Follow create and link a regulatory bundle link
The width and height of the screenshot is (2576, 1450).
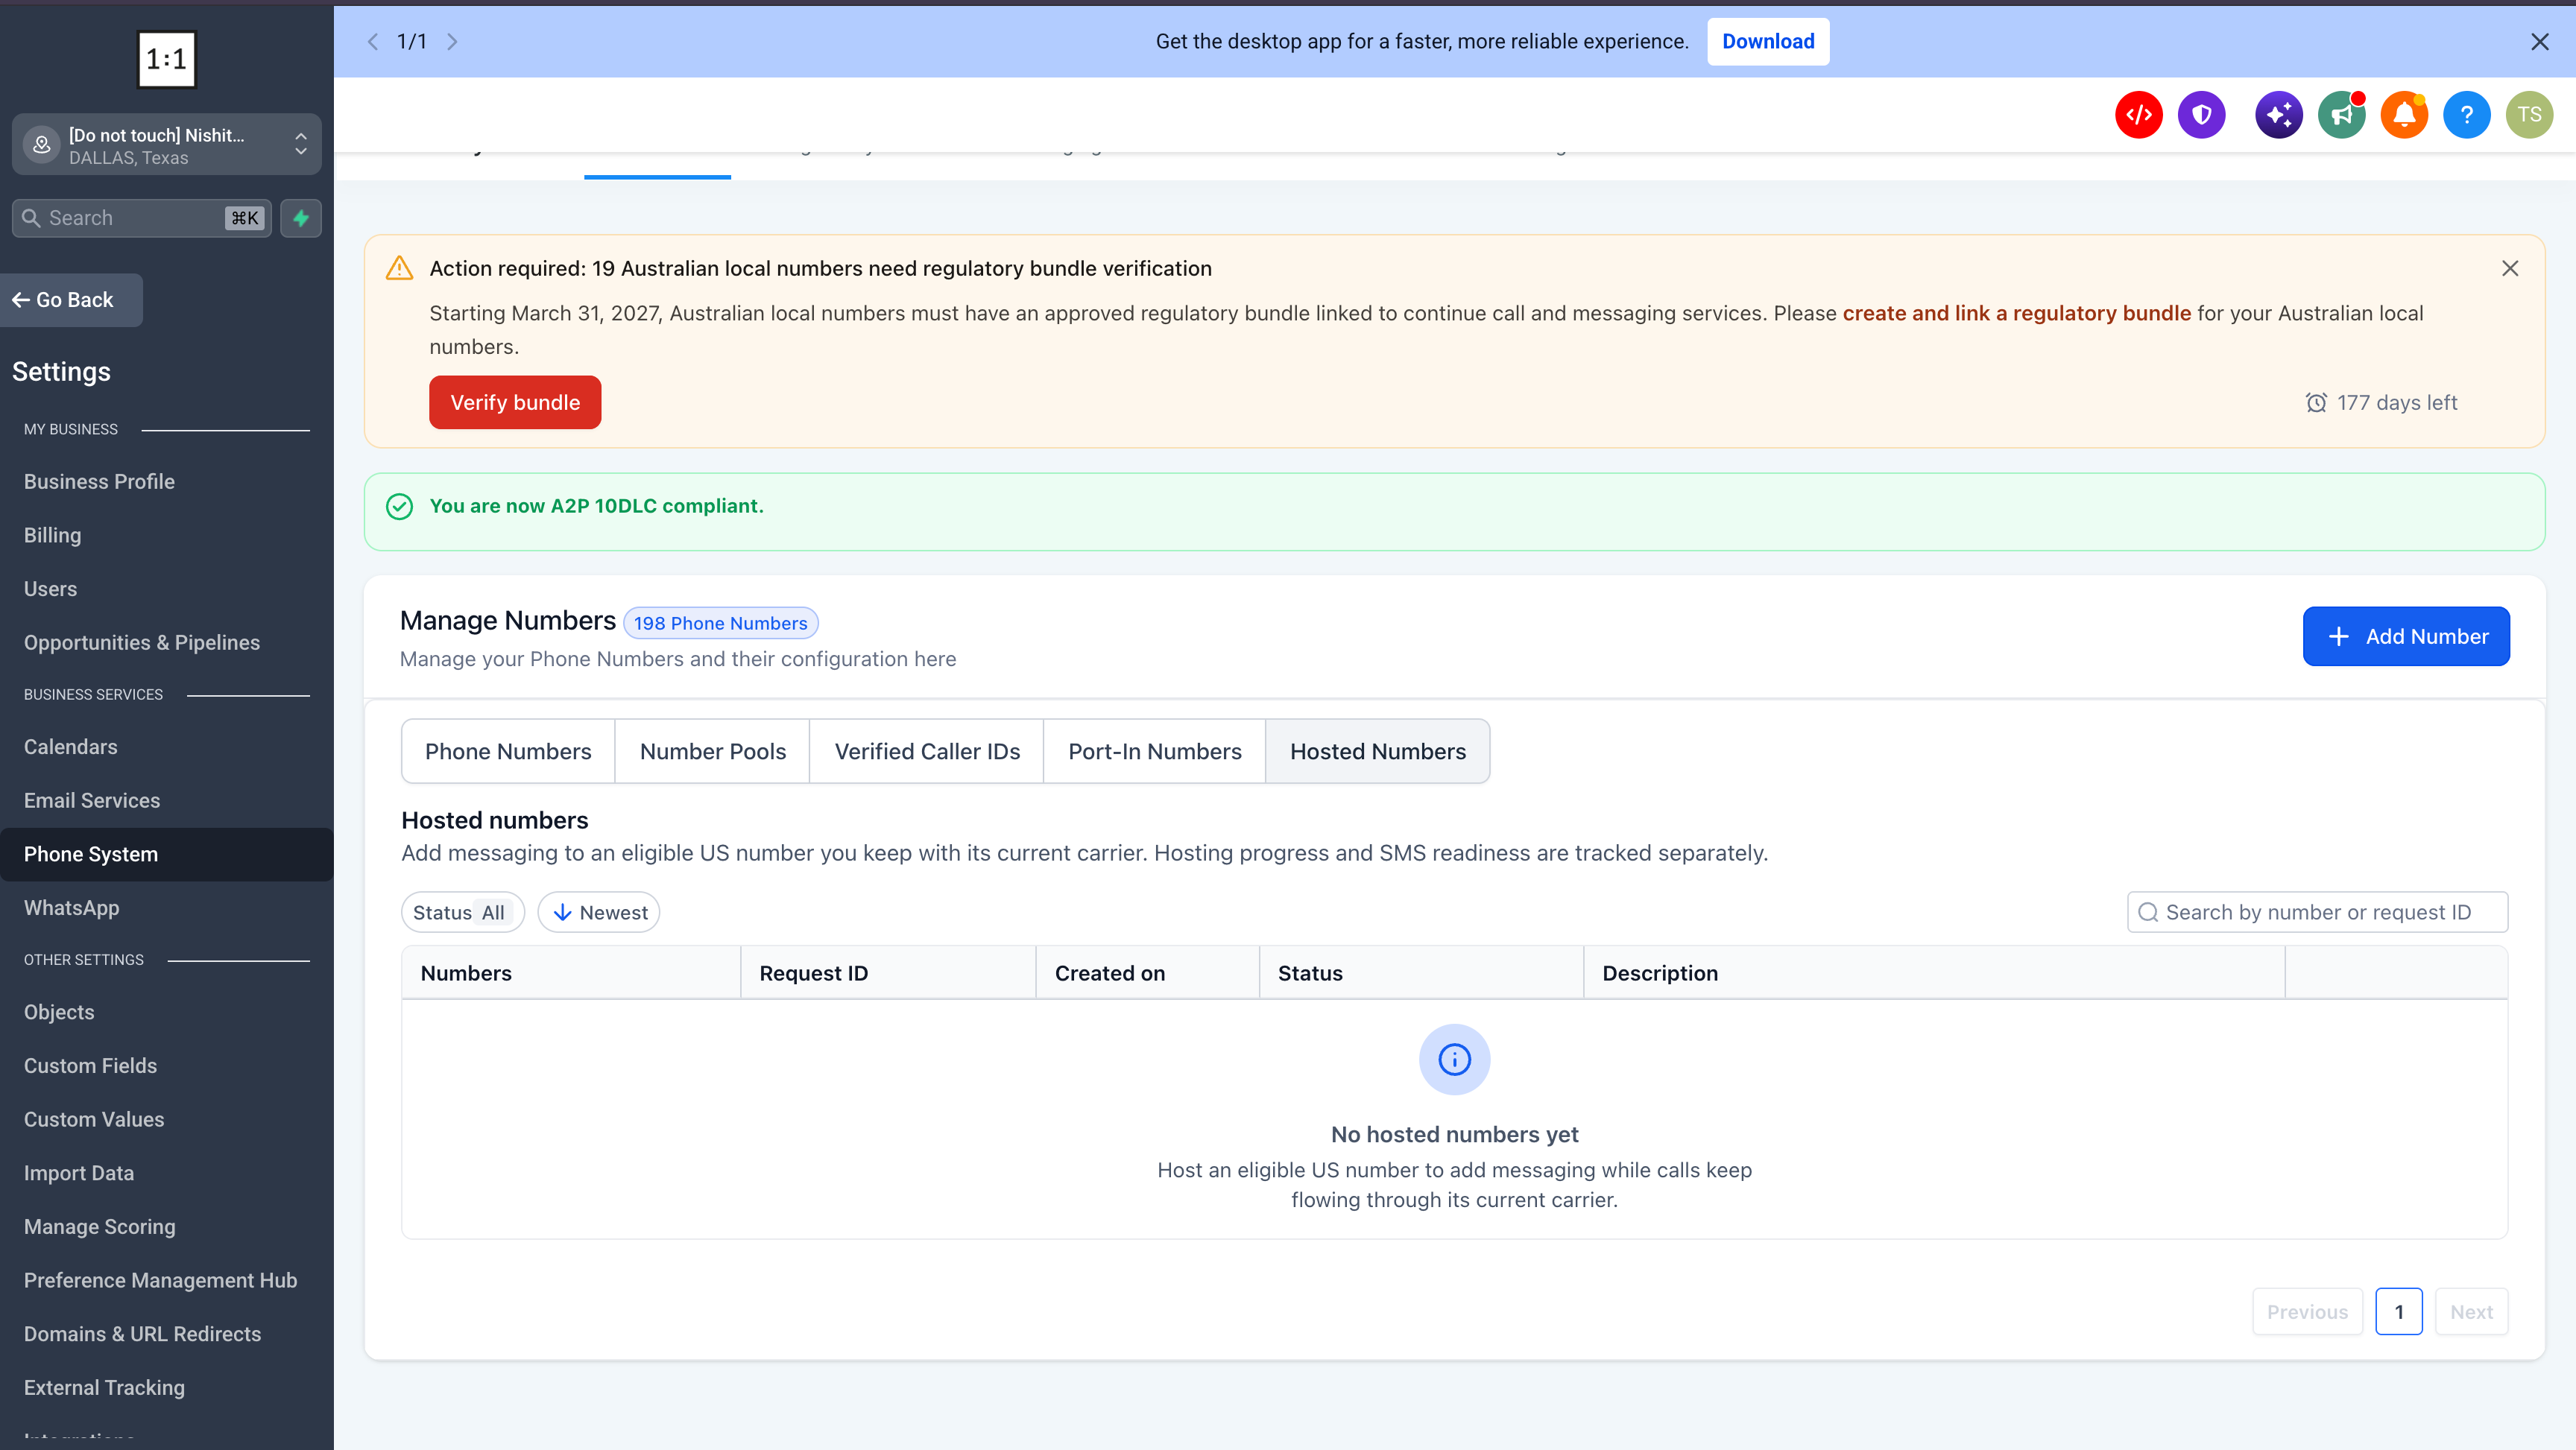[x=2016, y=313]
